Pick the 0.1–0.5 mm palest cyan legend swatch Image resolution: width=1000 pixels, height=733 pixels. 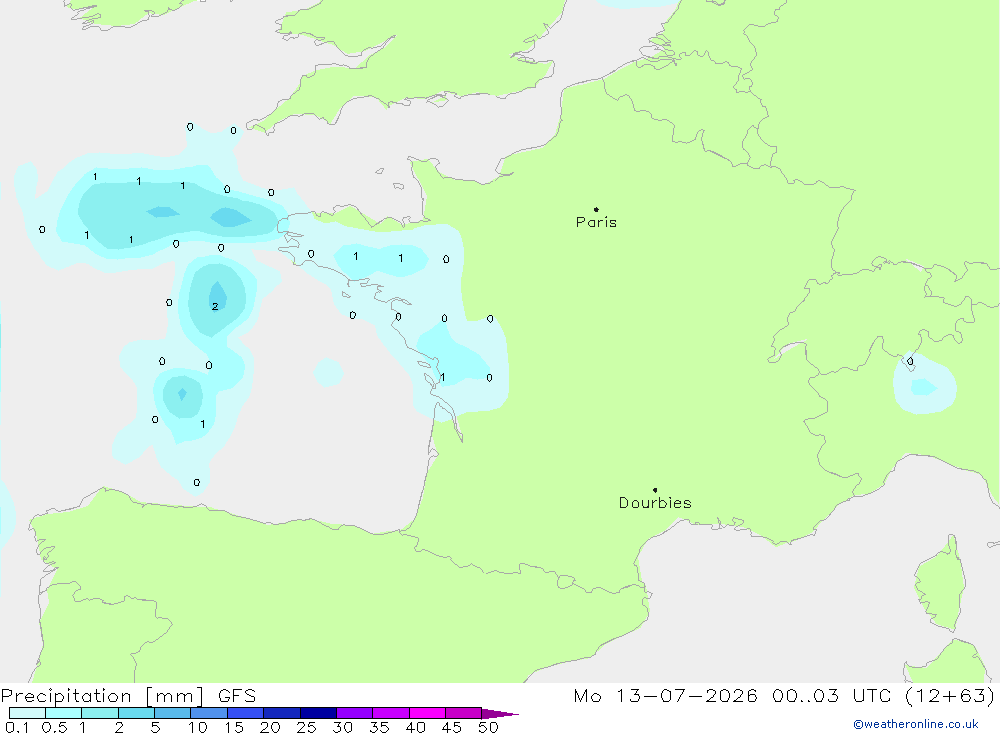click(x=27, y=713)
